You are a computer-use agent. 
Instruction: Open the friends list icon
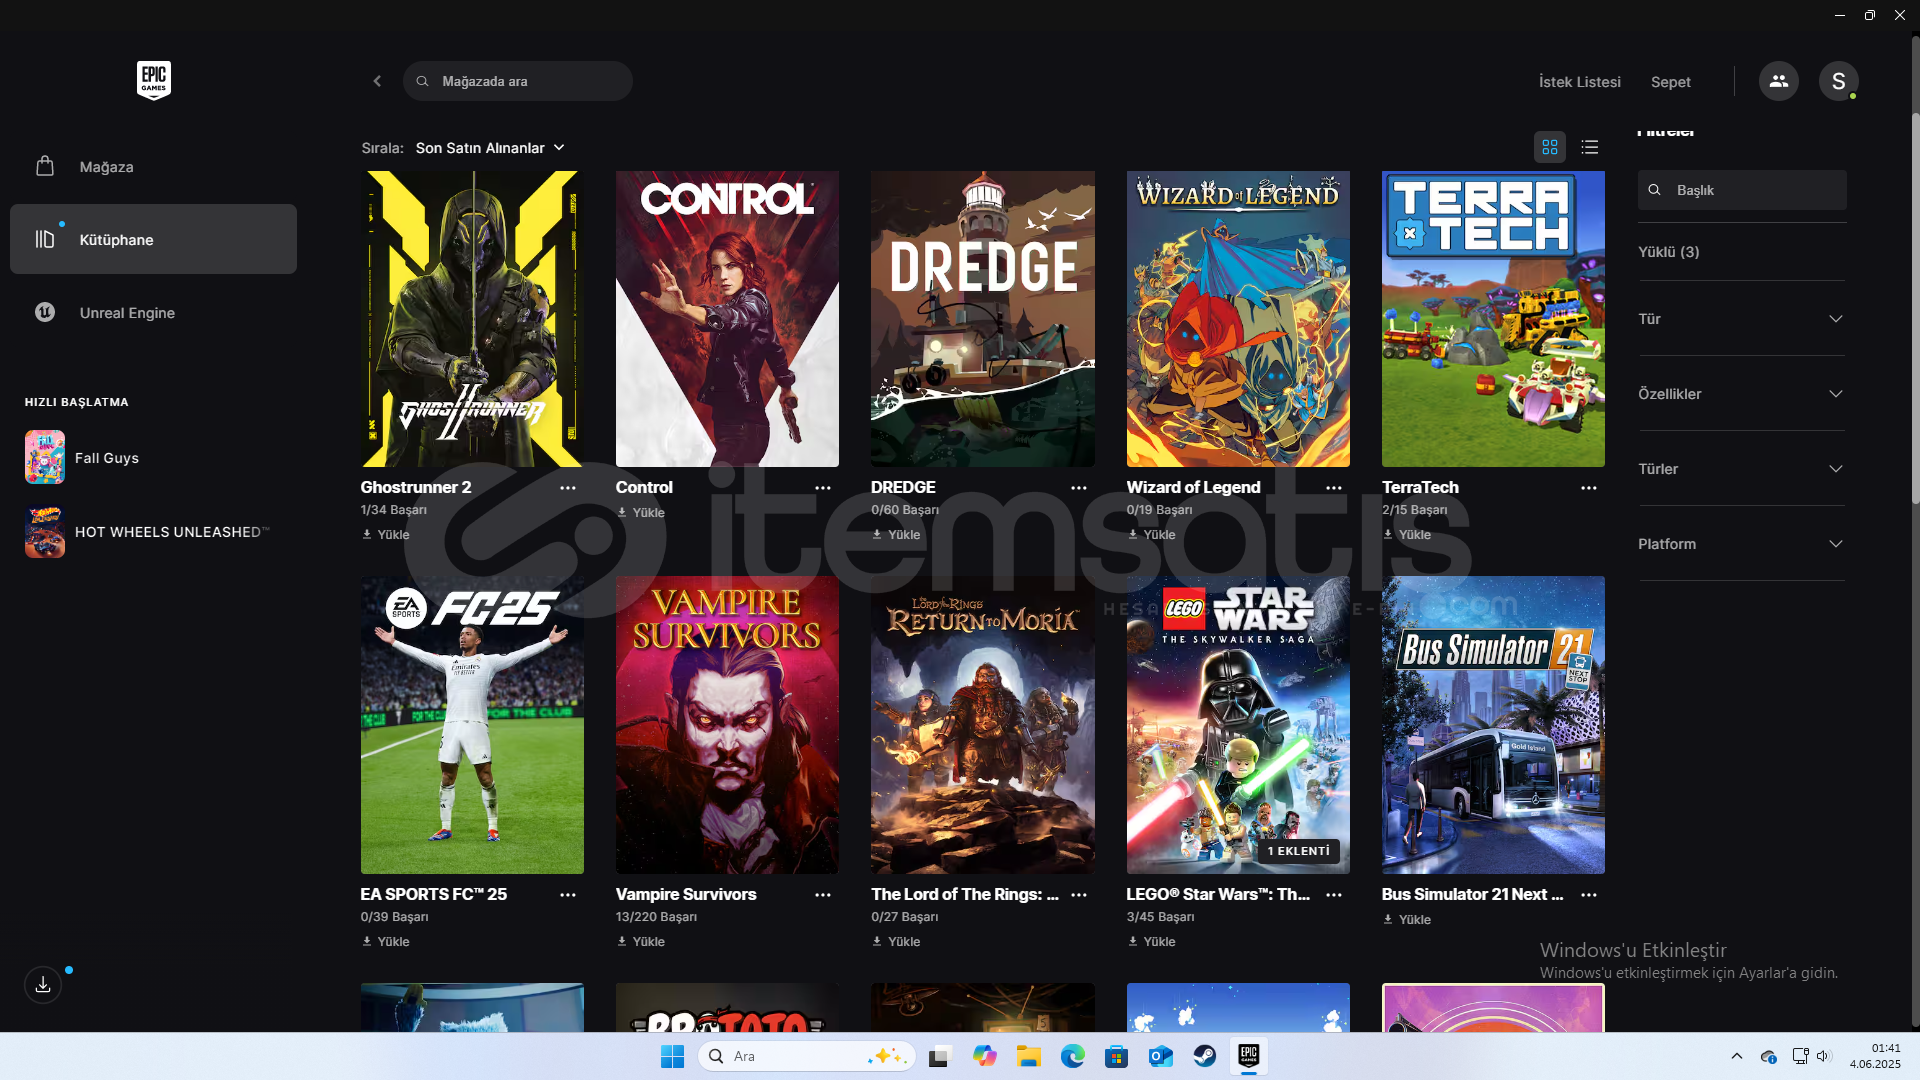[x=1778, y=81]
